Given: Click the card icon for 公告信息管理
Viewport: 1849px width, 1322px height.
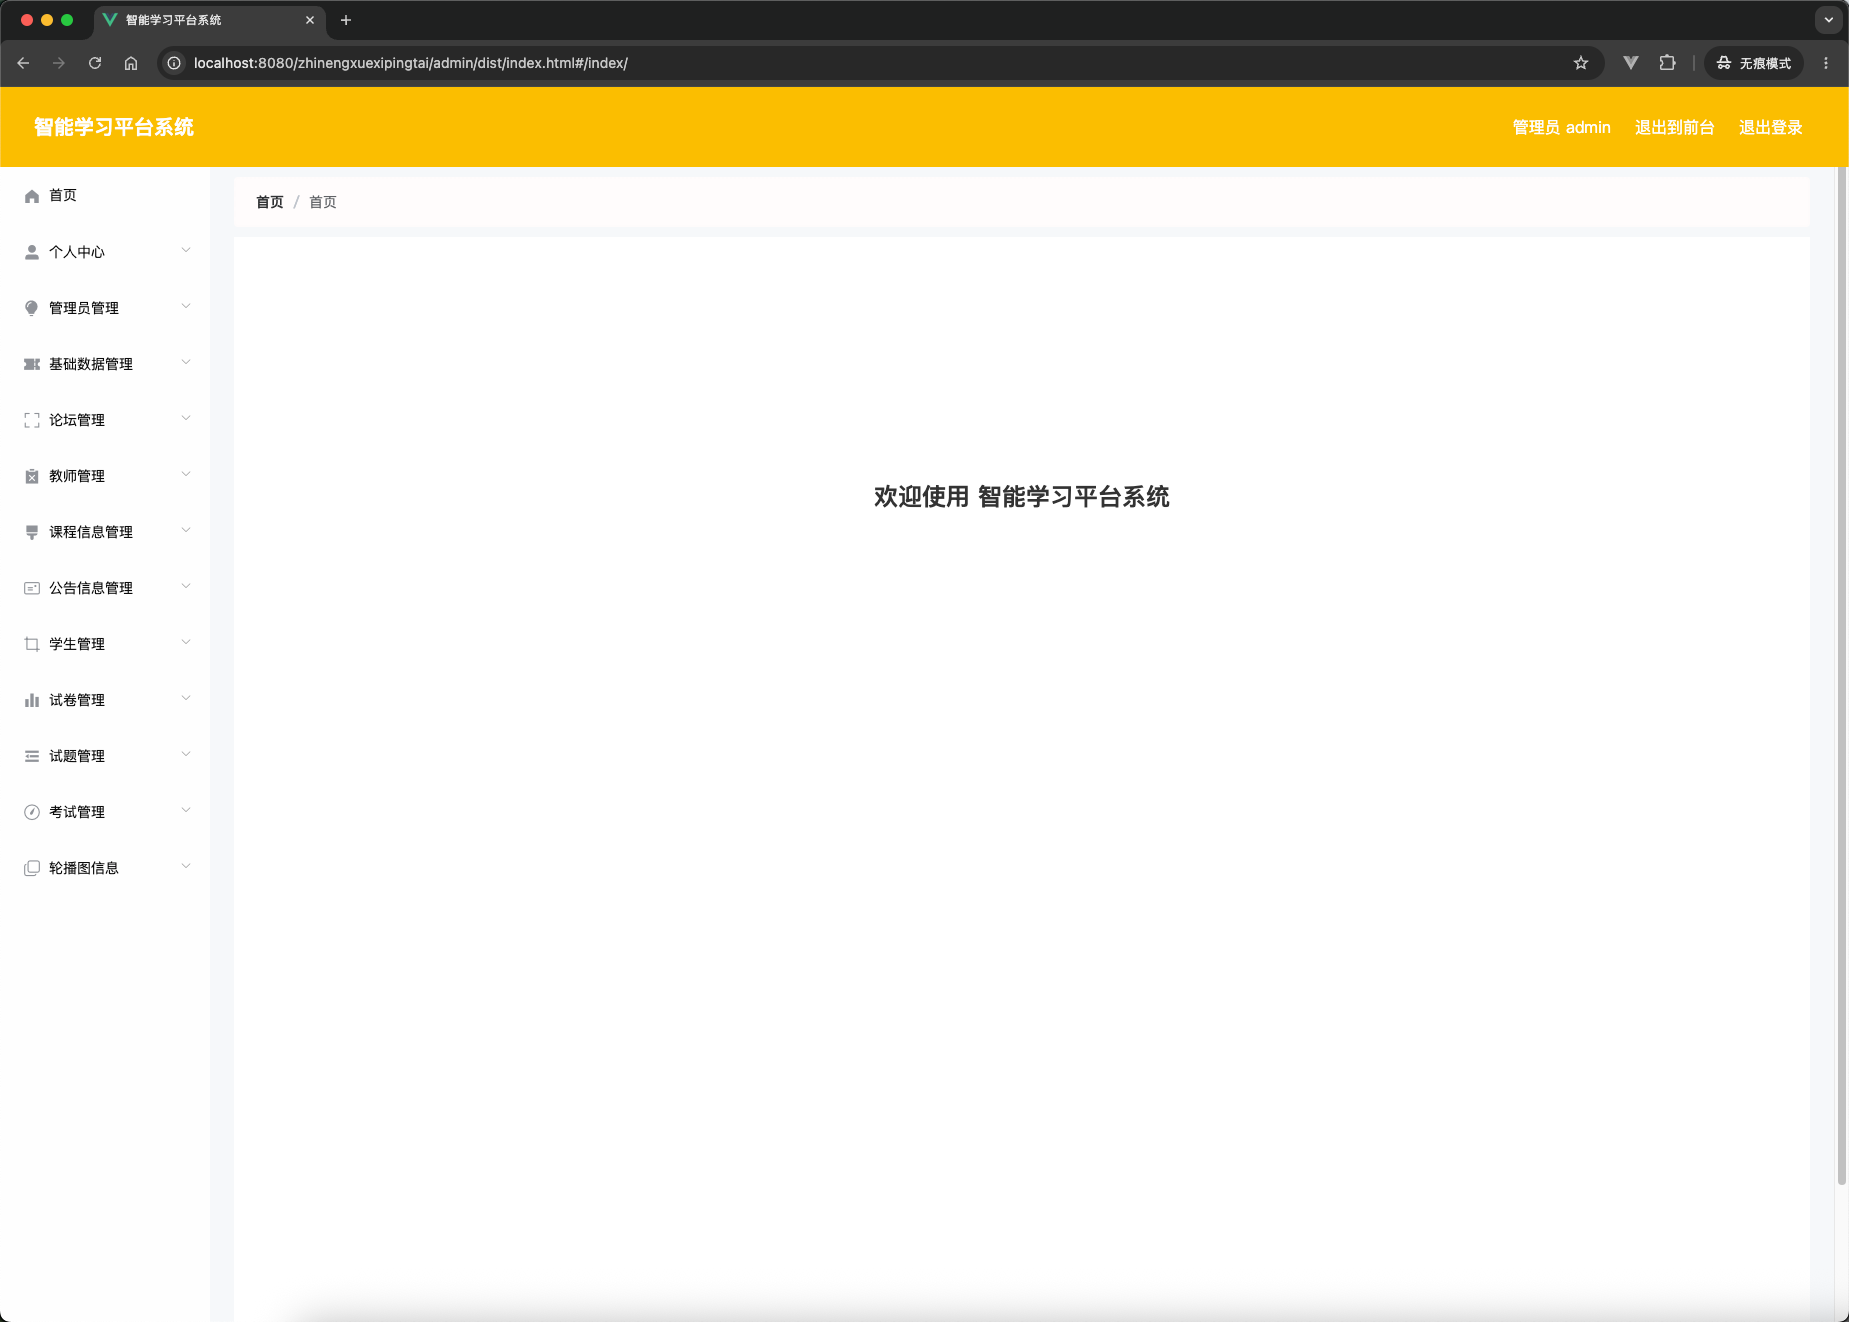Looking at the screenshot, I should (x=32, y=588).
